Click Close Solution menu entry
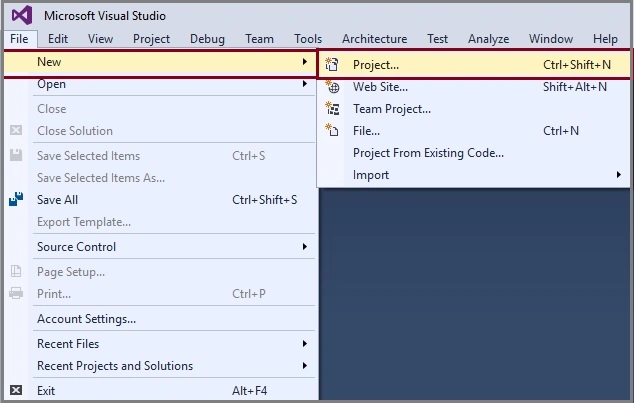Screen dimensions: 634x403 pyautogui.click(x=160, y=131)
